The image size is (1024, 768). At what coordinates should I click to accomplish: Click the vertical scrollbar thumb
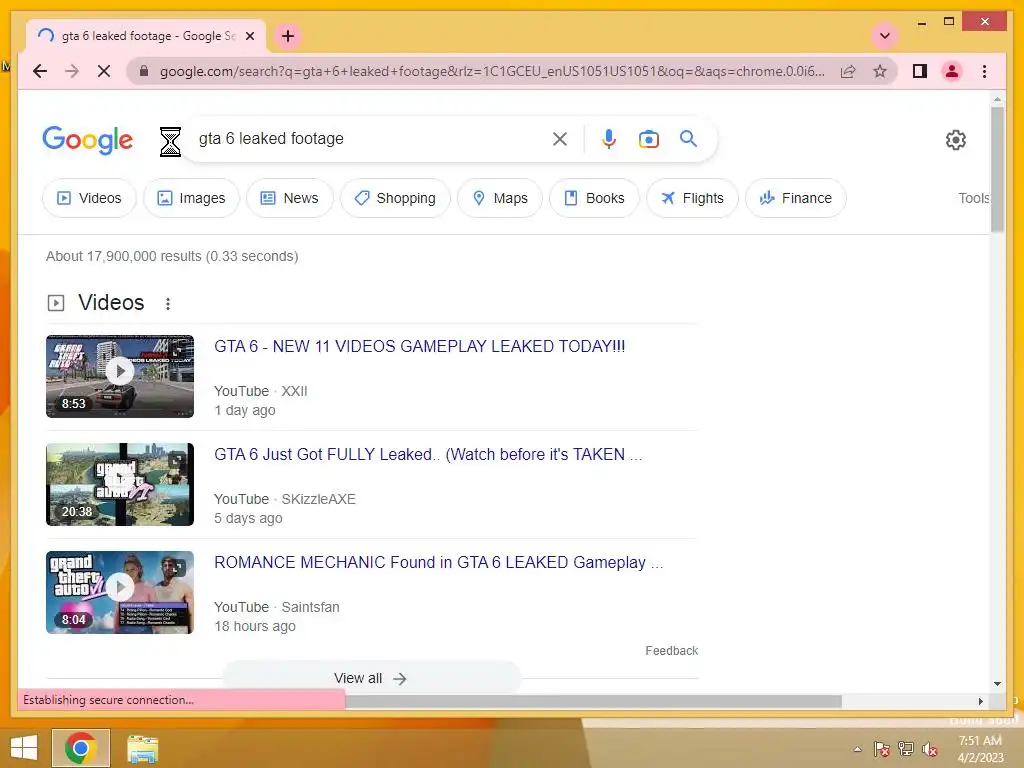pos(997,168)
